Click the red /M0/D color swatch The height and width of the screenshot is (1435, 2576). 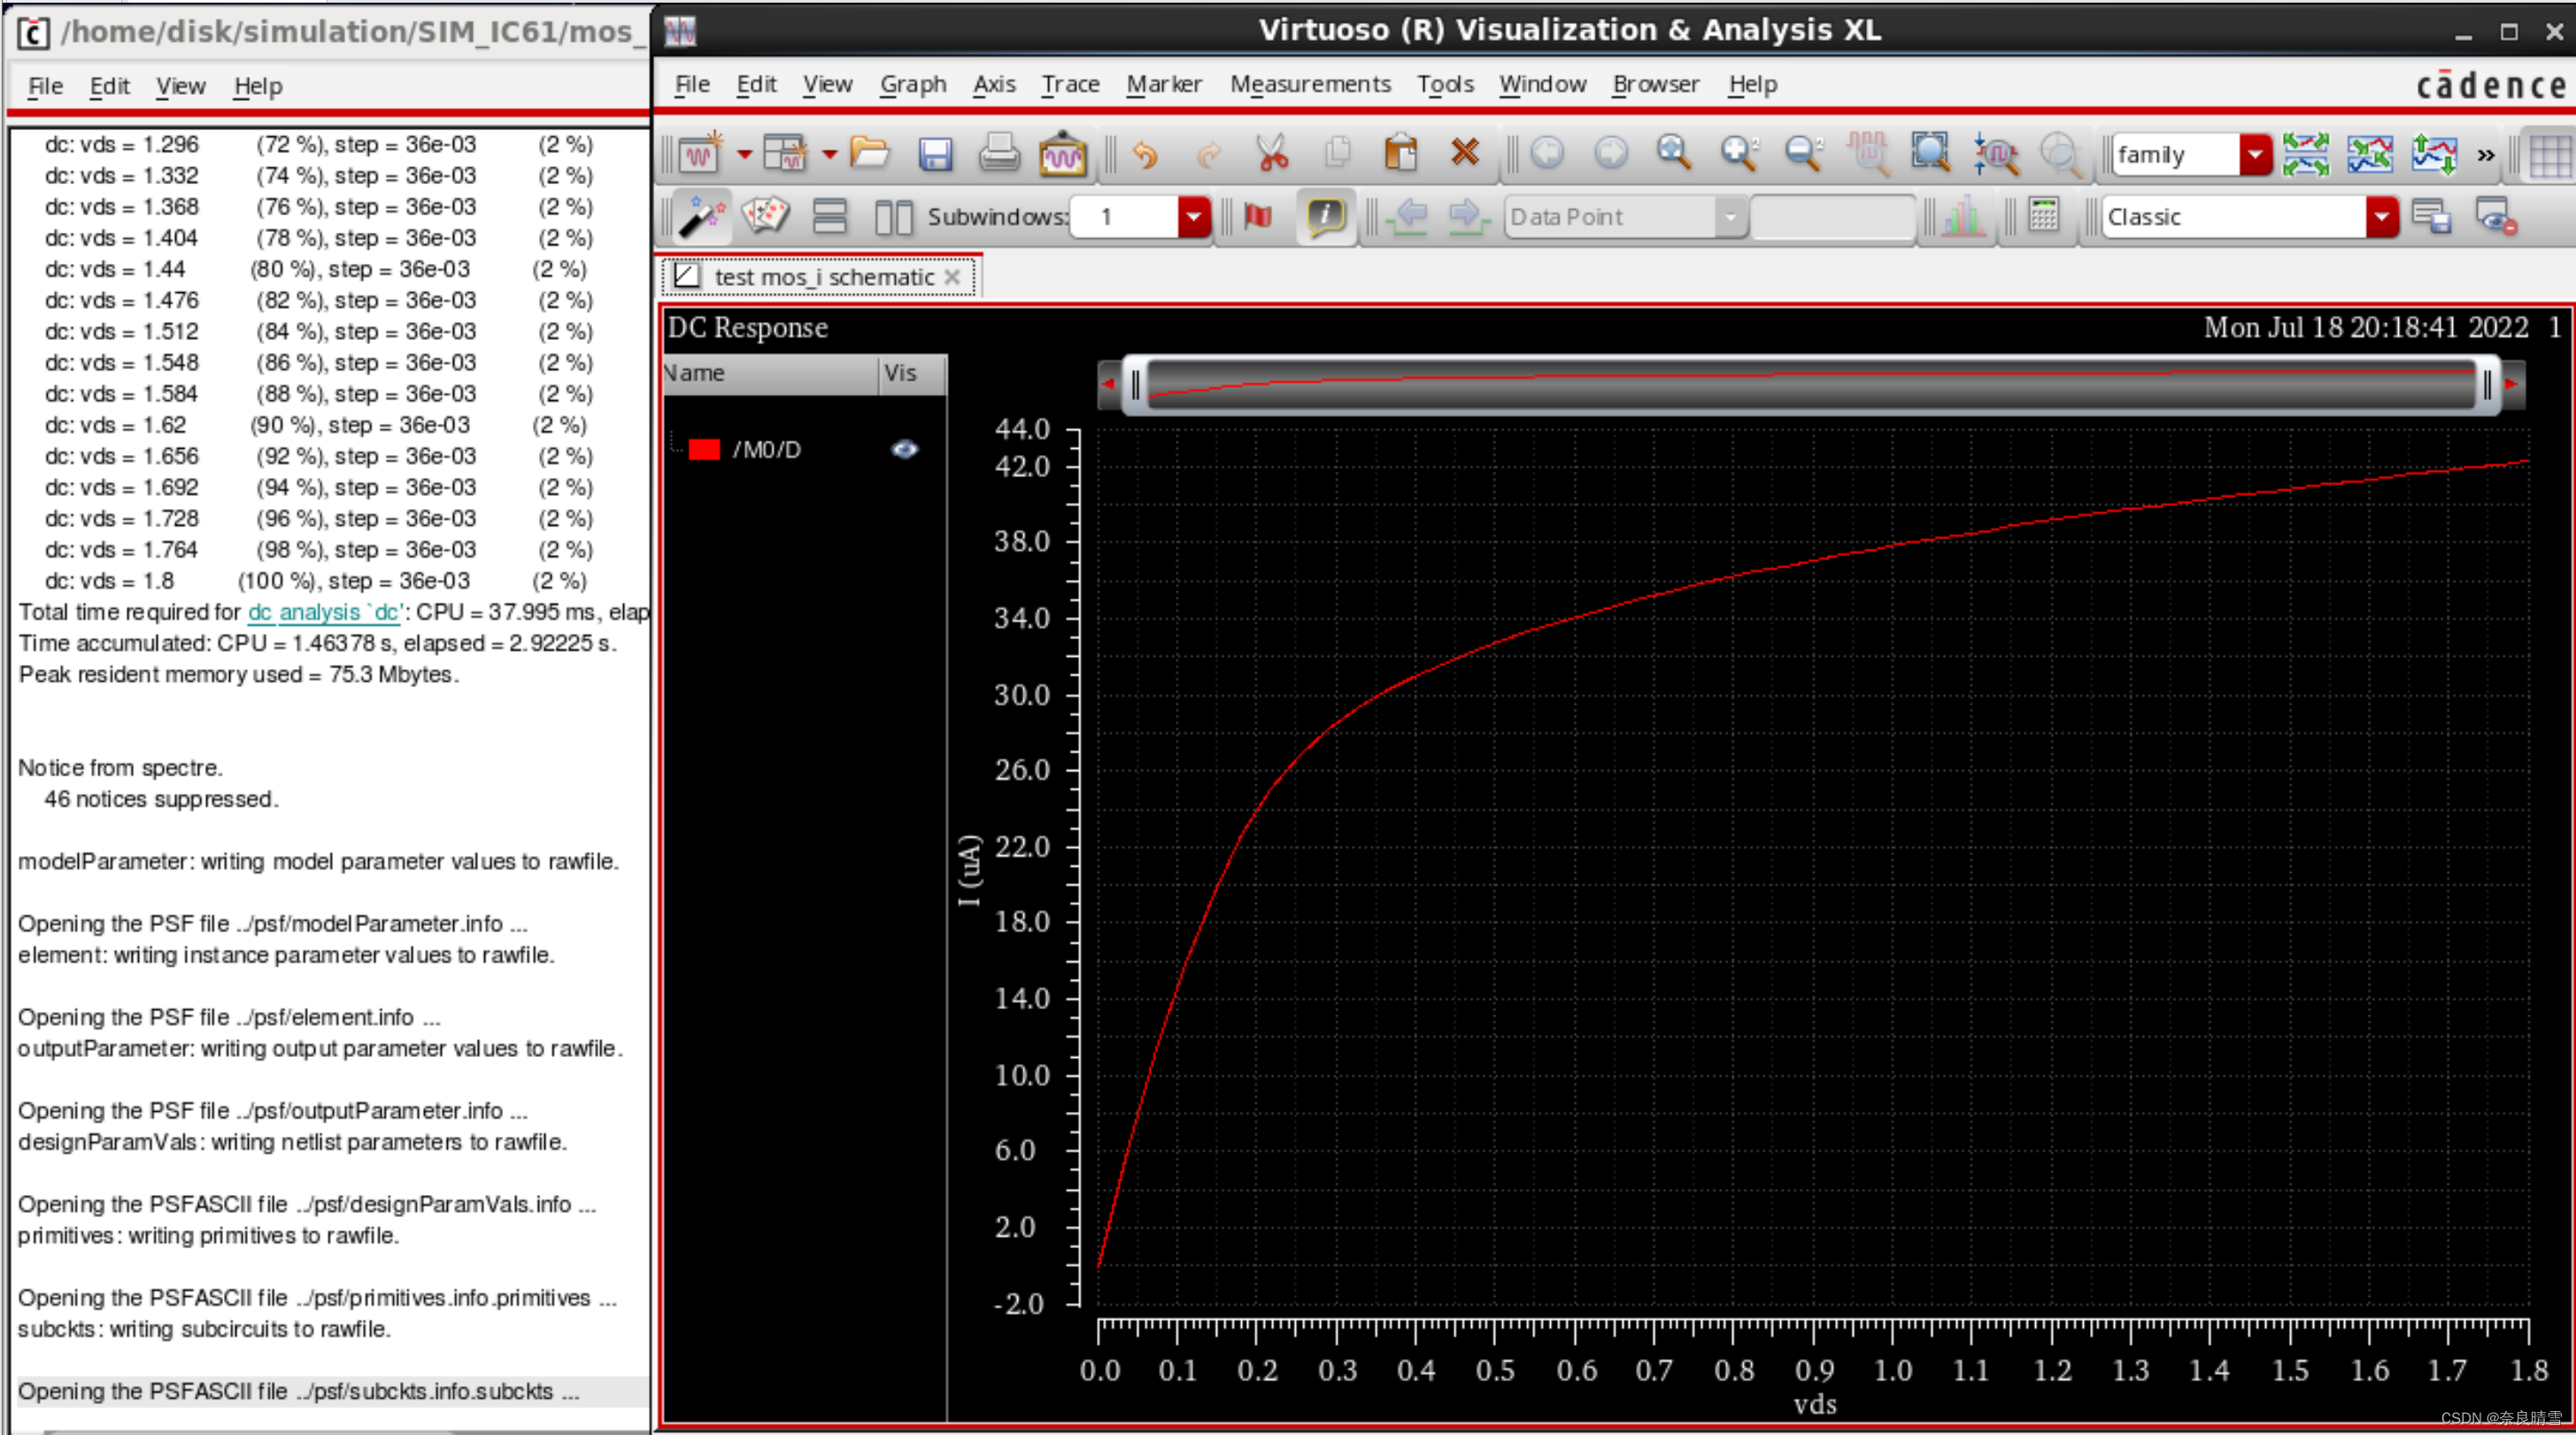(704, 450)
